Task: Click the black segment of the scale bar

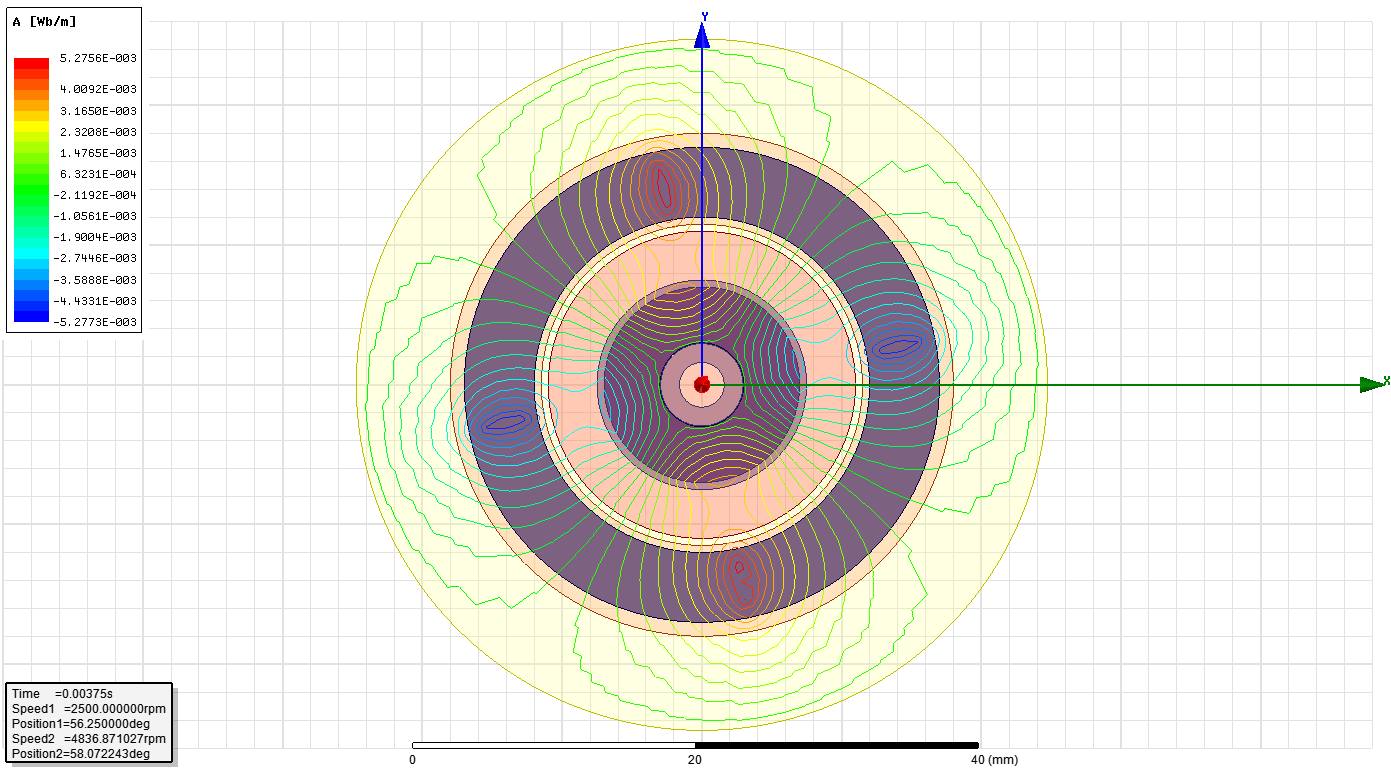Action: [x=836, y=745]
